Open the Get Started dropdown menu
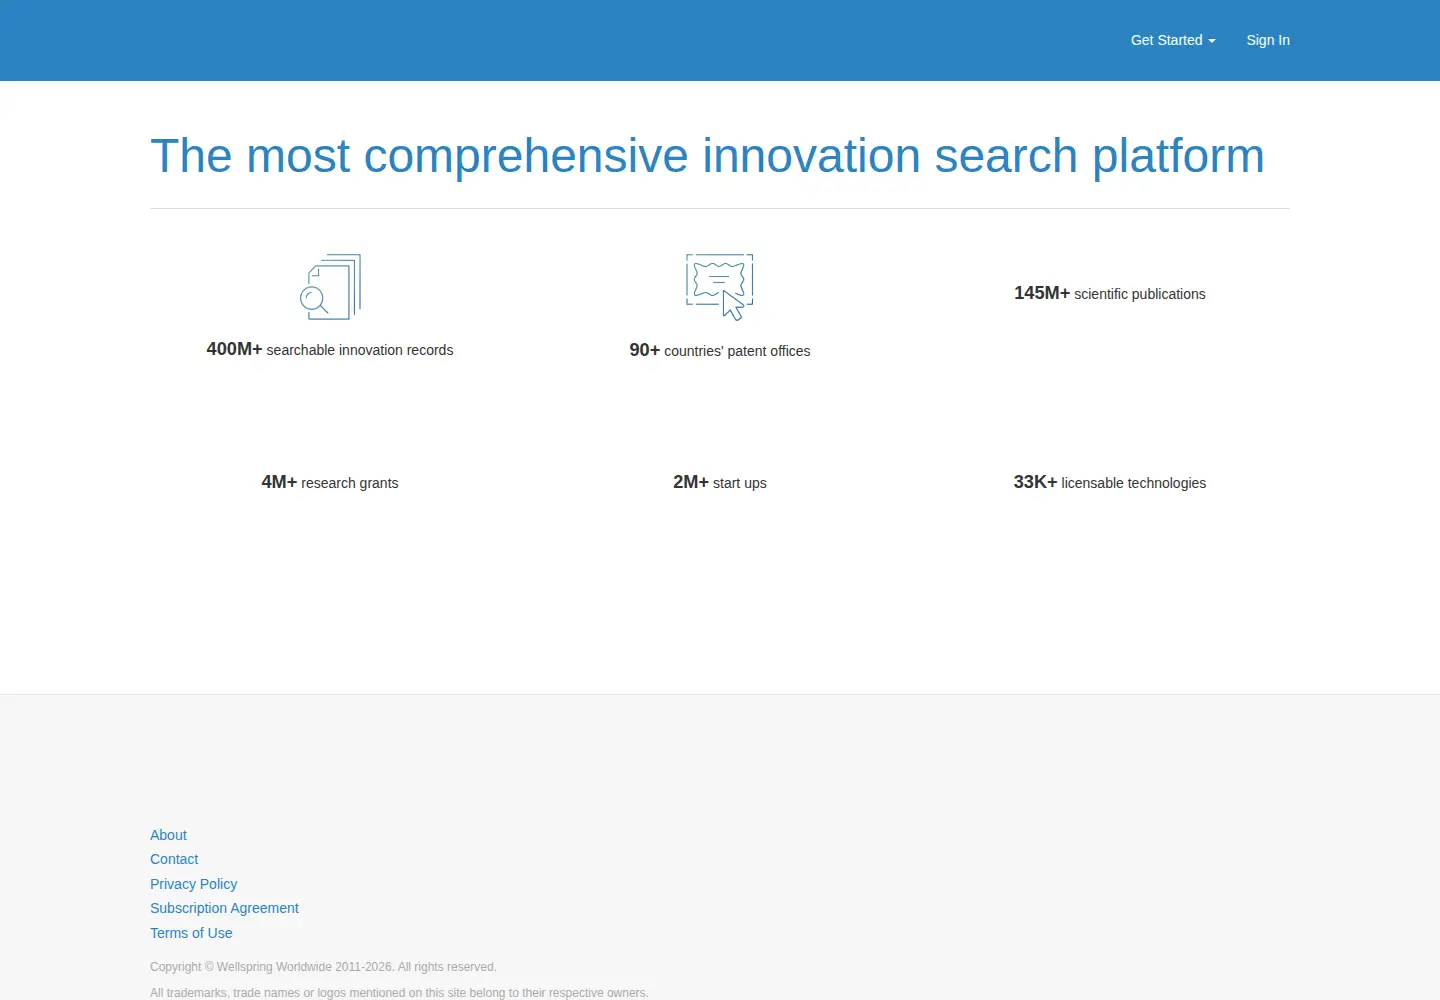The image size is (1440, 1000). click(x=1173, y=40)
